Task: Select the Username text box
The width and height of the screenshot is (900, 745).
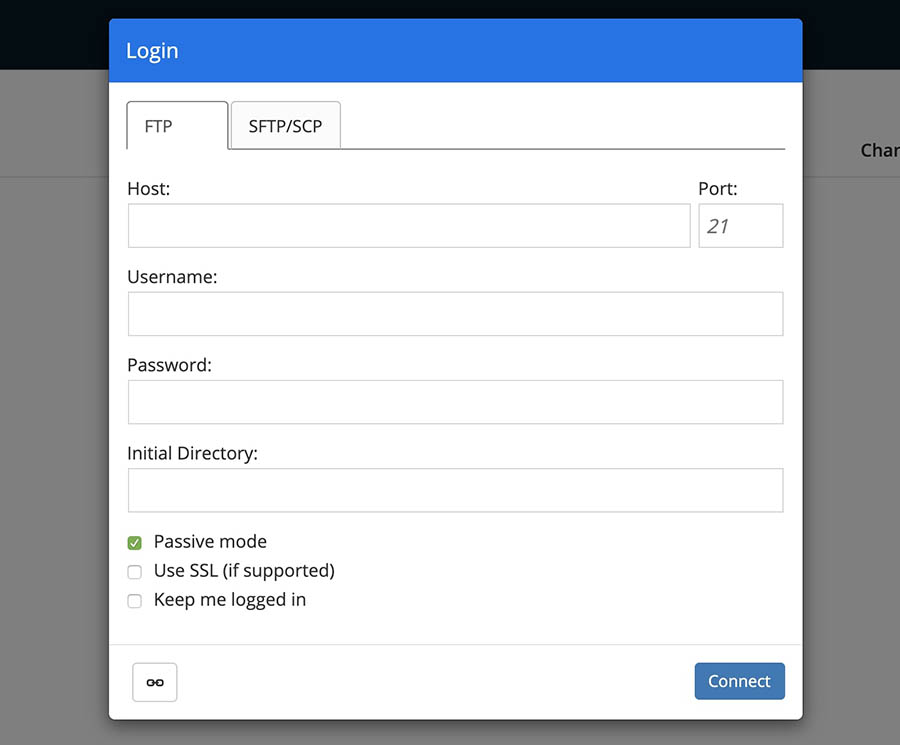Action: pyautogui.click(x=455, y=314)
